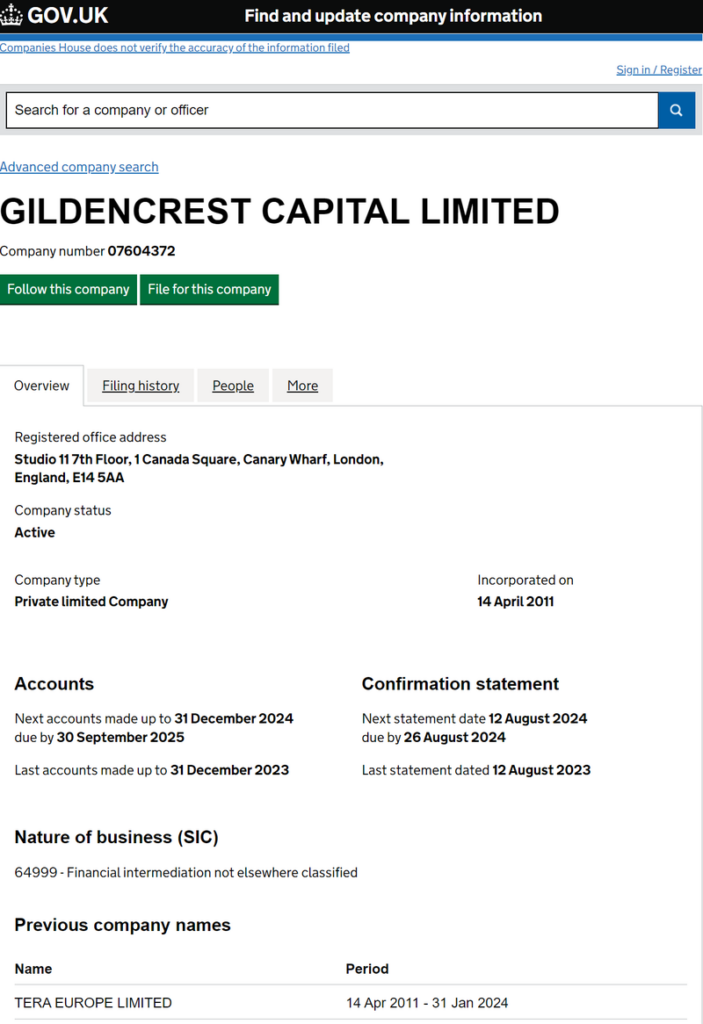The width and height of the screenshot is (703, 1024).
Task: Focus the company or officer search field
Action: pos(331,110)
